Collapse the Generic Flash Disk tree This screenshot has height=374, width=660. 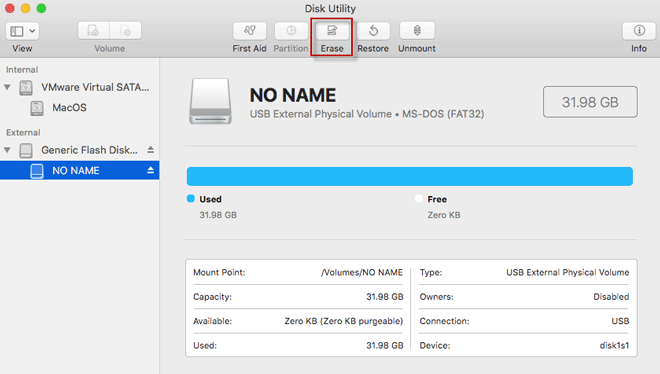[7, 150]
